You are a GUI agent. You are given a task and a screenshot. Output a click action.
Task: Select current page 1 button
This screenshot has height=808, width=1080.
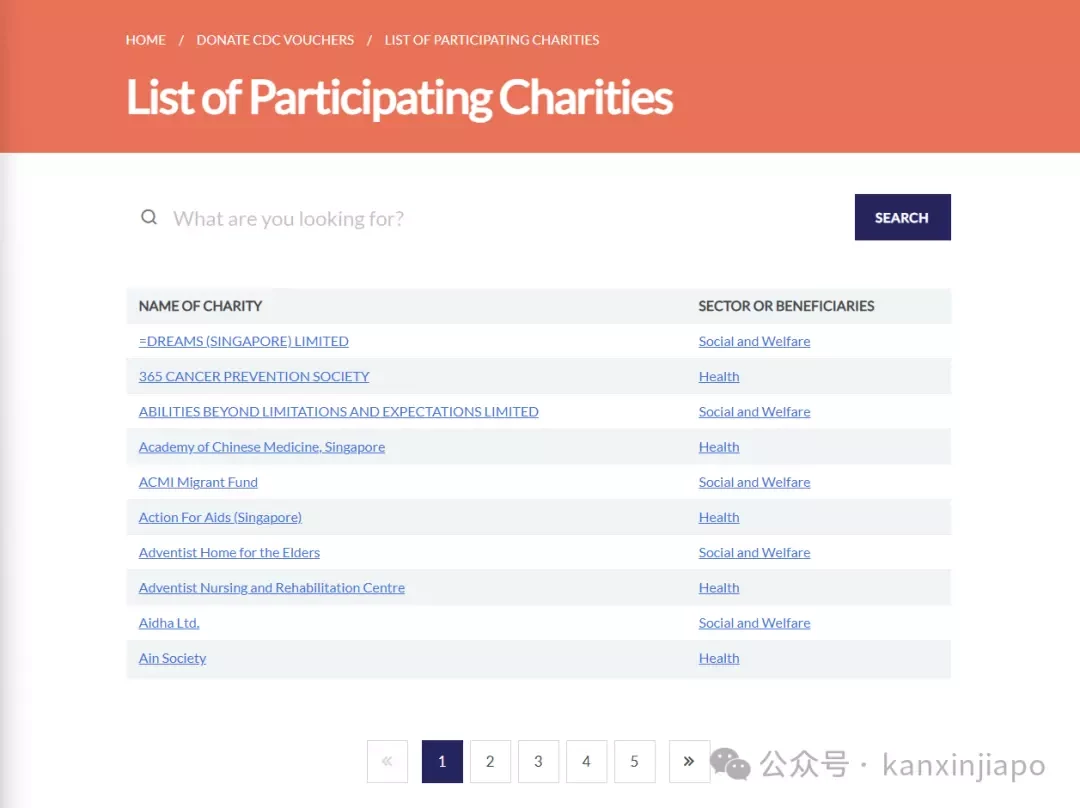(442, 761)
